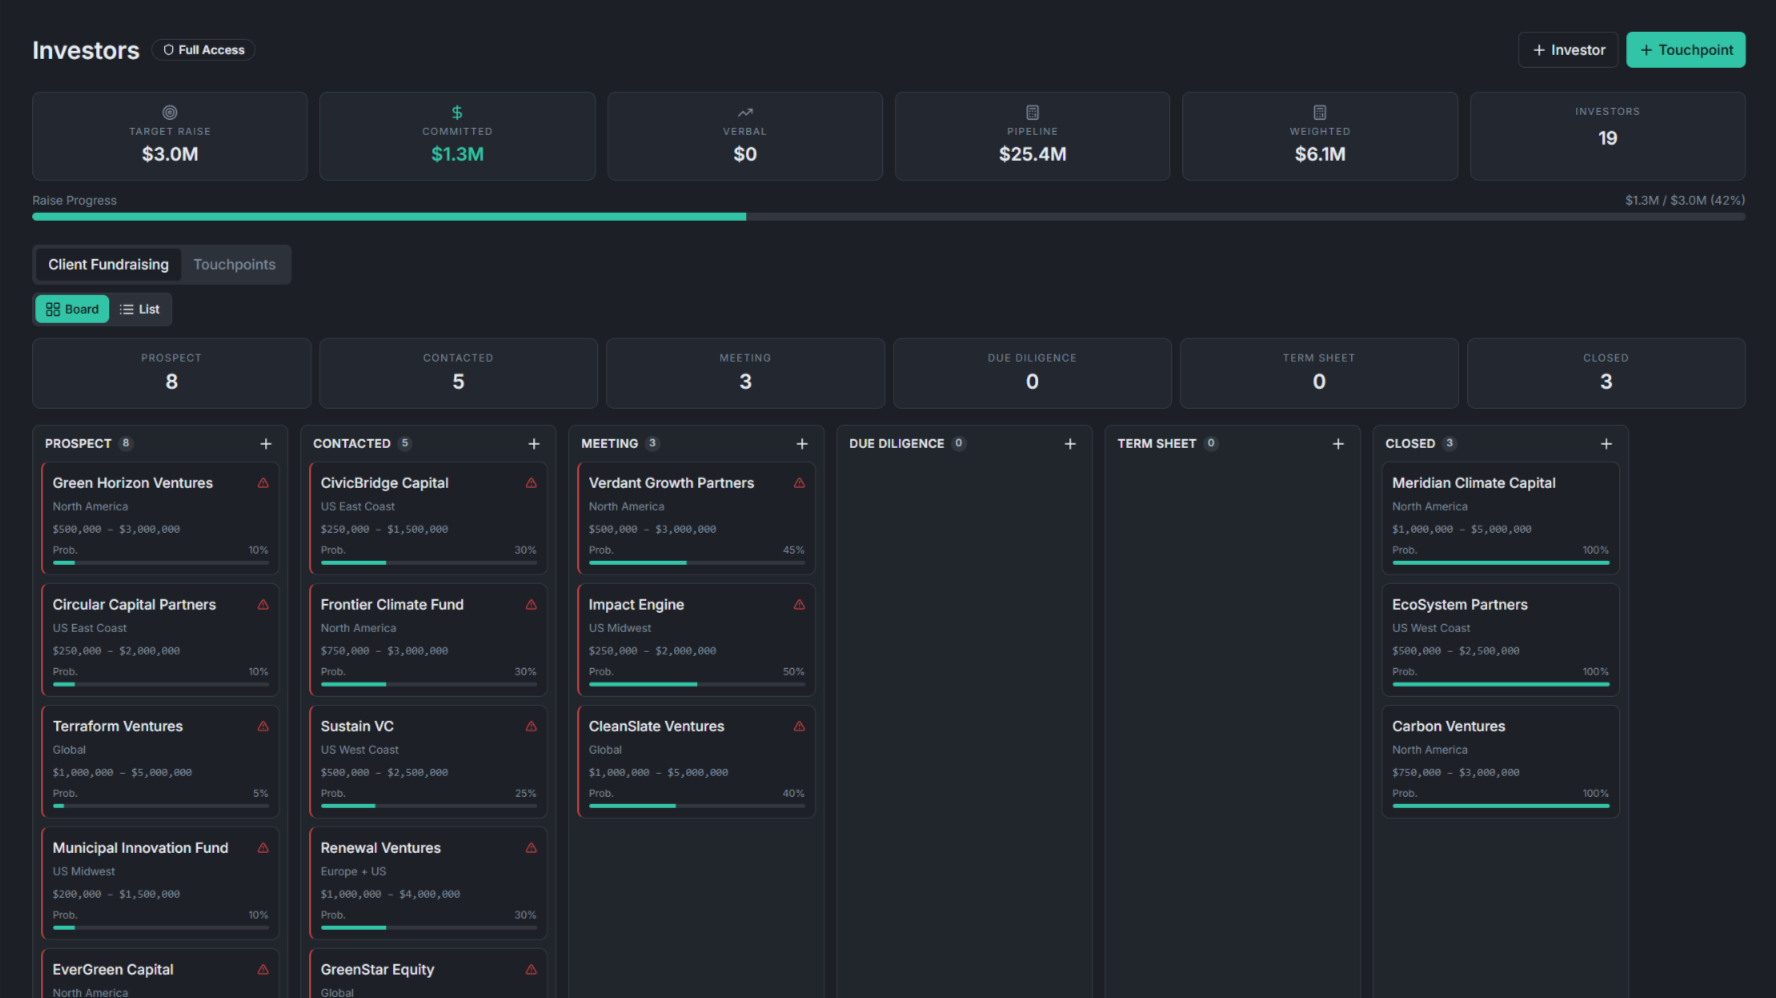1776x998 pixels.
Task: Open the Client Fundraising tab
Action: tap(108, 265)
